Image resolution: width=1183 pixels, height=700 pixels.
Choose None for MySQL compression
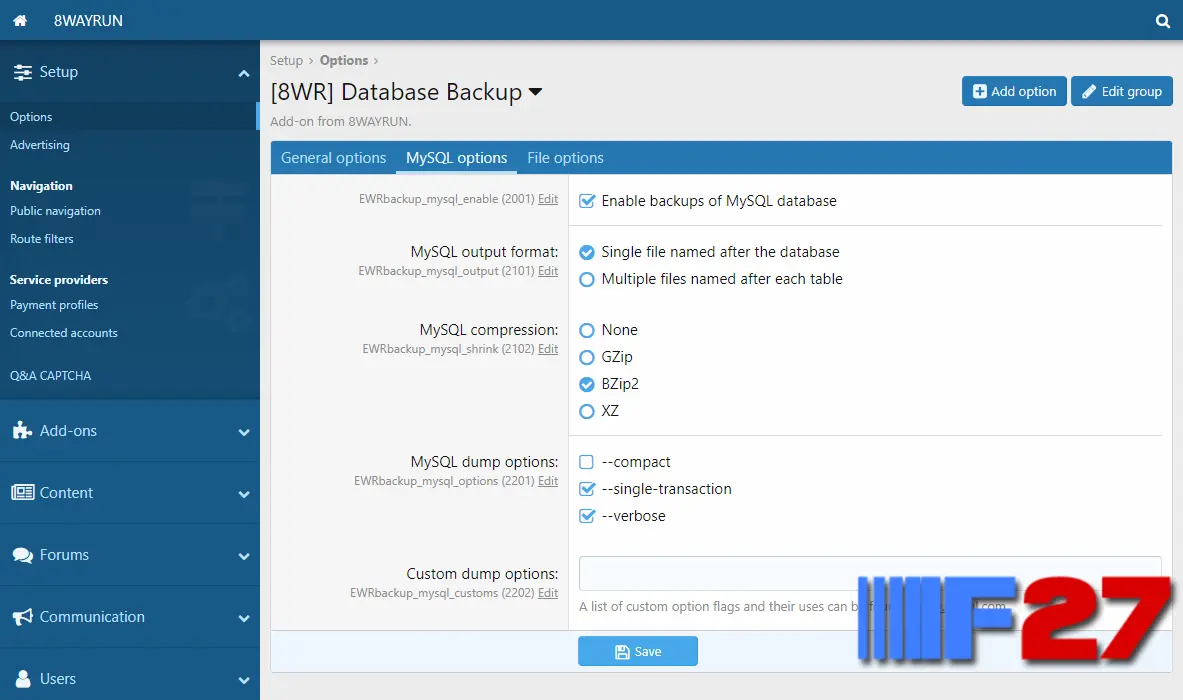586,330
